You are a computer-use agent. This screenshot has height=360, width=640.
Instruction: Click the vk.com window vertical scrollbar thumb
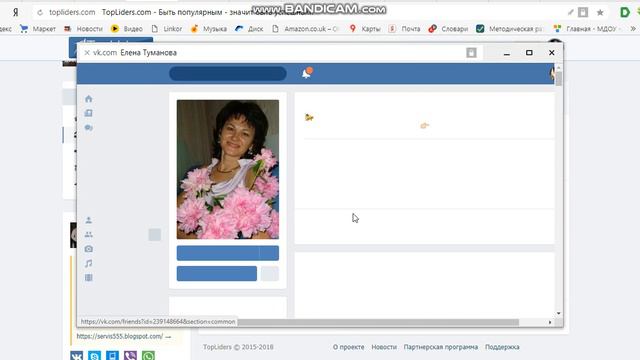pyautogui.click(x=559, y=78)
